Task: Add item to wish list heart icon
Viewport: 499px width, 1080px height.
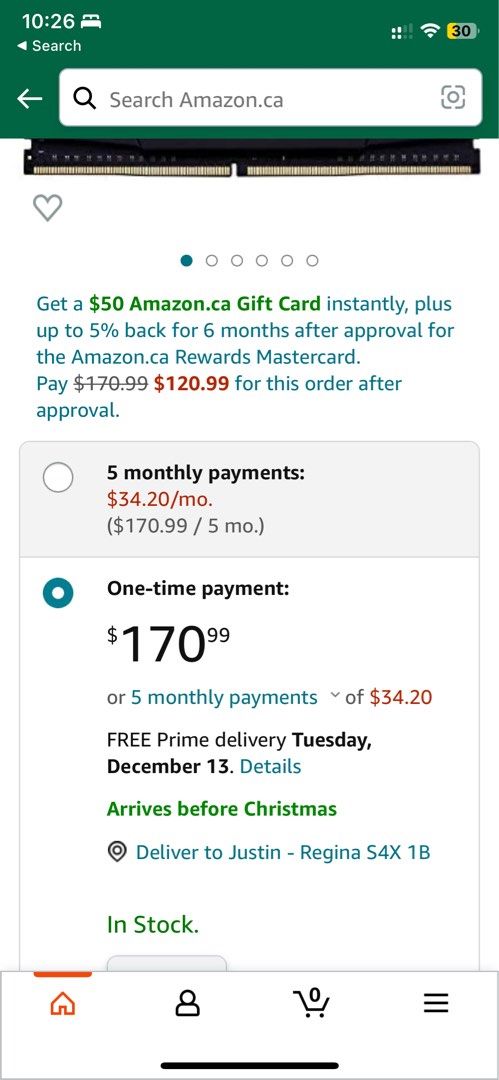Action: click(48, 207)
